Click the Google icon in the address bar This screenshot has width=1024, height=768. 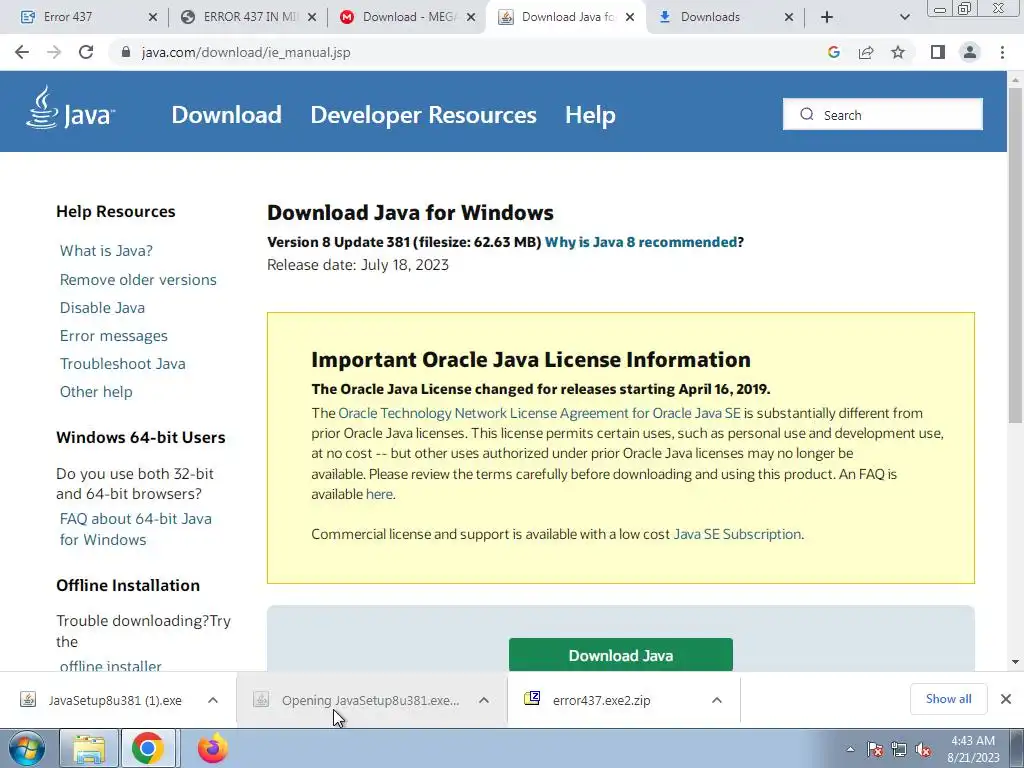click(833, 52)
